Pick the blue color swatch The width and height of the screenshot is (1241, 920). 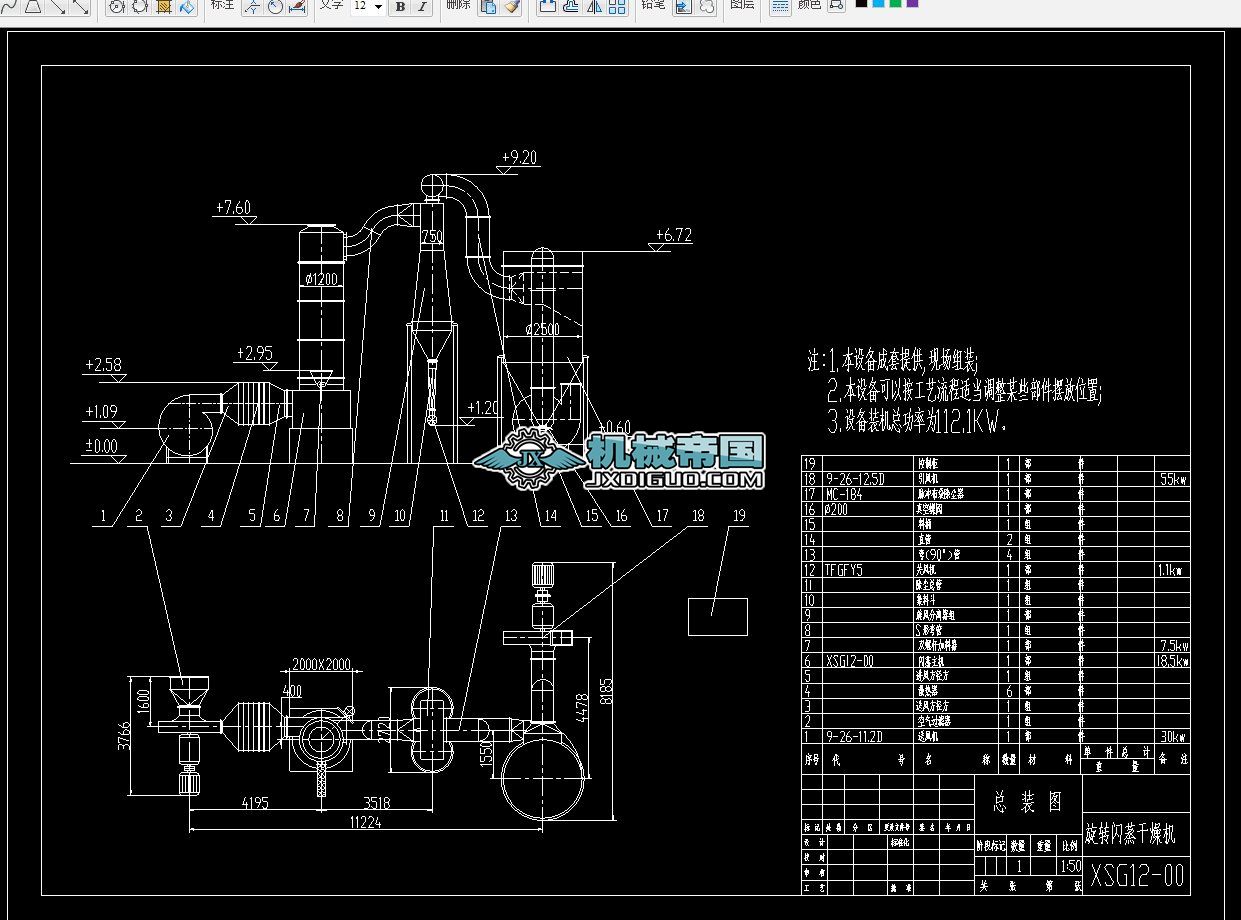tap(878, 3)
